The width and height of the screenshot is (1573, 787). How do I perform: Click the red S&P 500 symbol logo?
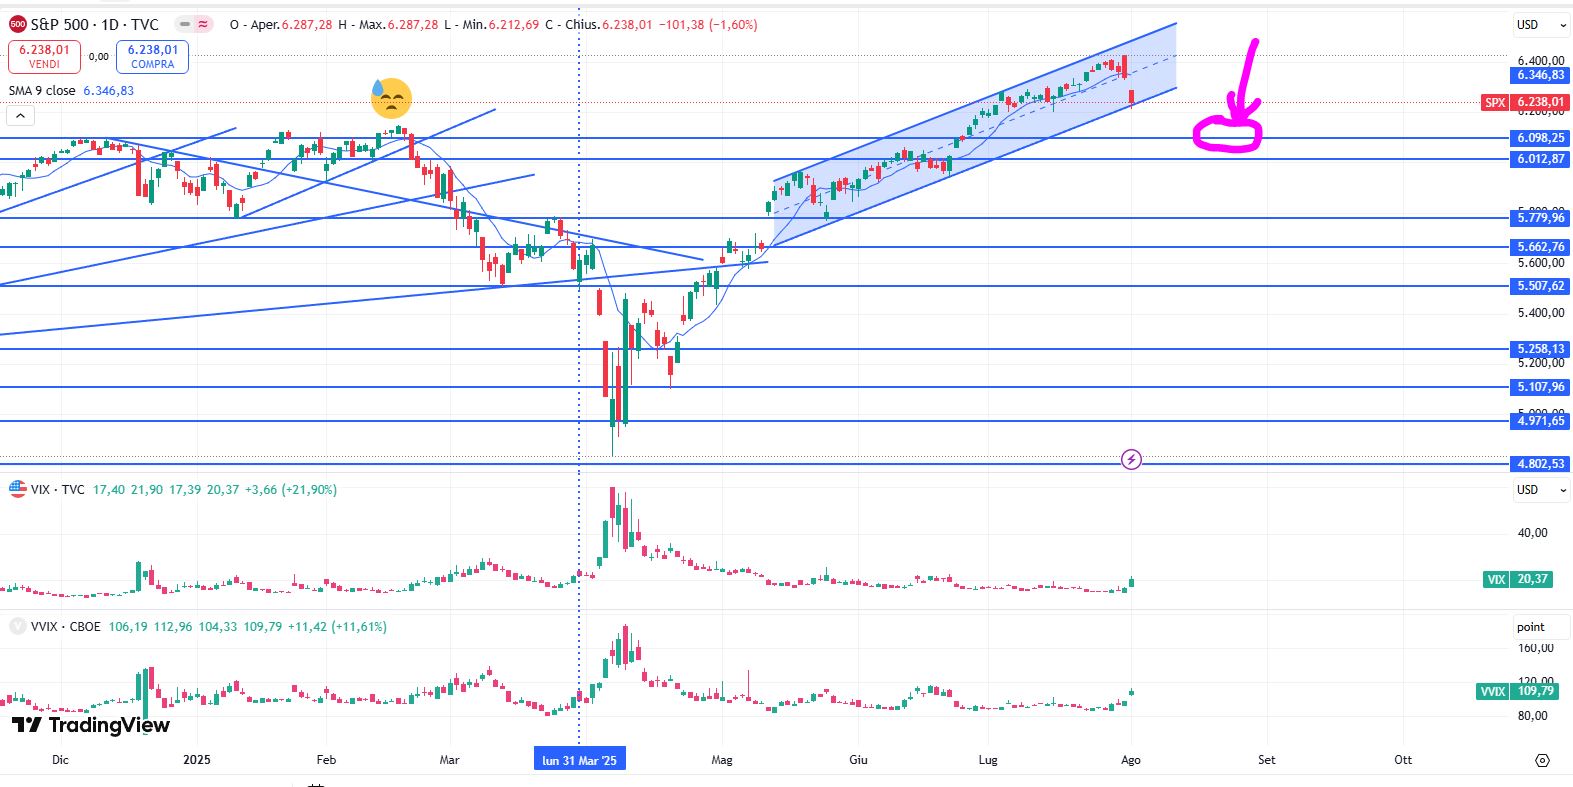[x=17, y=24]
